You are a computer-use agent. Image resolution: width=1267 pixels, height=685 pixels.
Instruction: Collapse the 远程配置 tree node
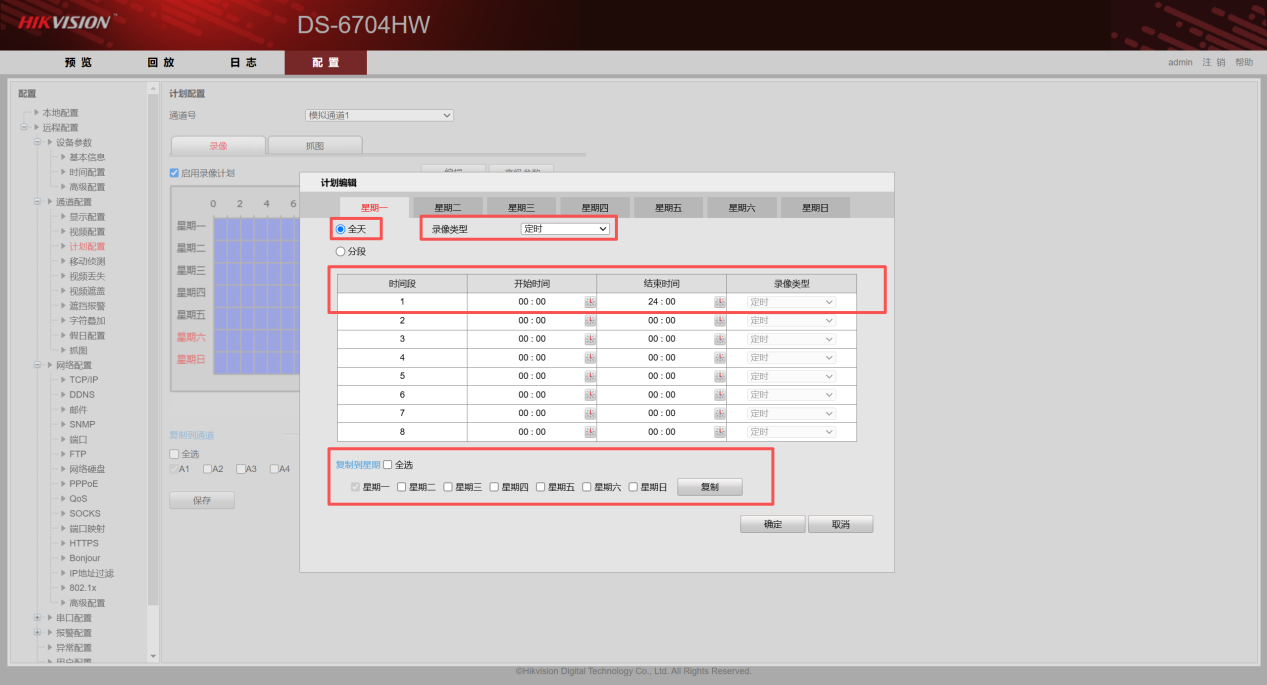click(24, 128)
